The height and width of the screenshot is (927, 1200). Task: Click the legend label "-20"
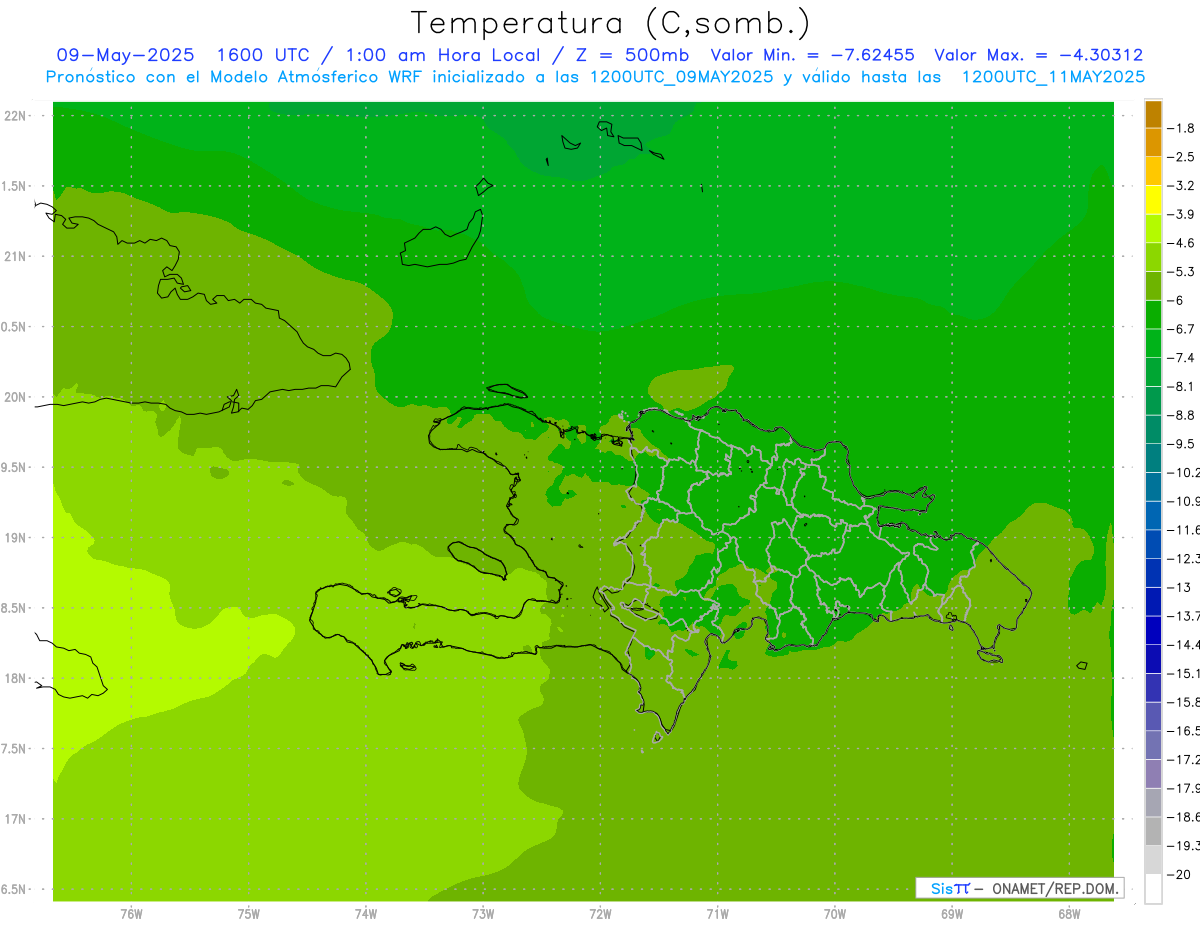click(x=1180, y=874)
